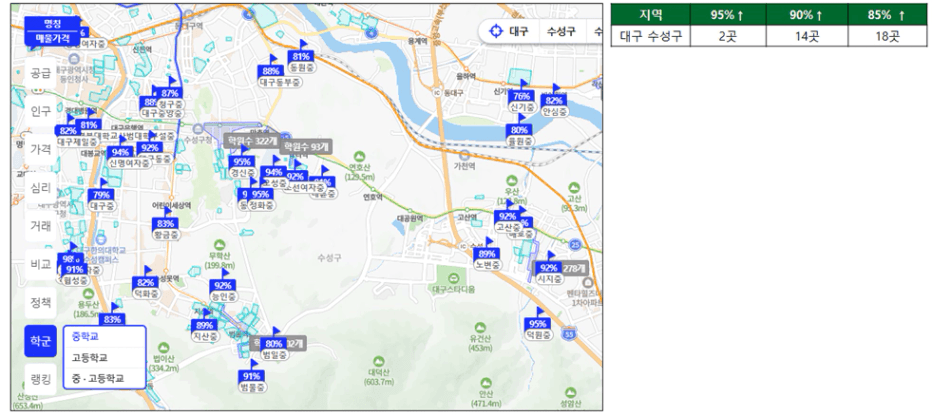Select the 신명여자중 94% marker
The width and height of the screenshot is (932, 417).
(x=121, y=152)
